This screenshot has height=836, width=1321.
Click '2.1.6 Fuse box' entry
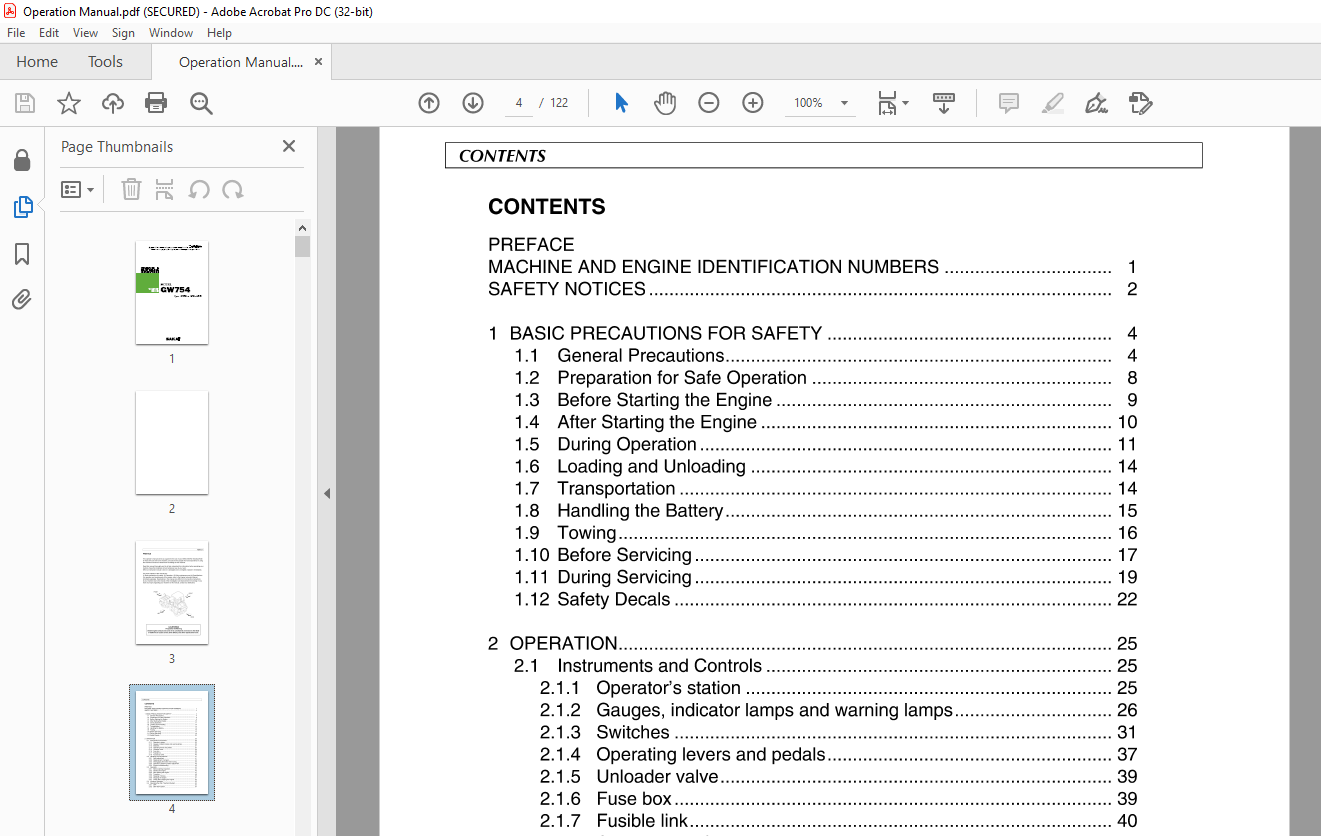coord(839,798)
